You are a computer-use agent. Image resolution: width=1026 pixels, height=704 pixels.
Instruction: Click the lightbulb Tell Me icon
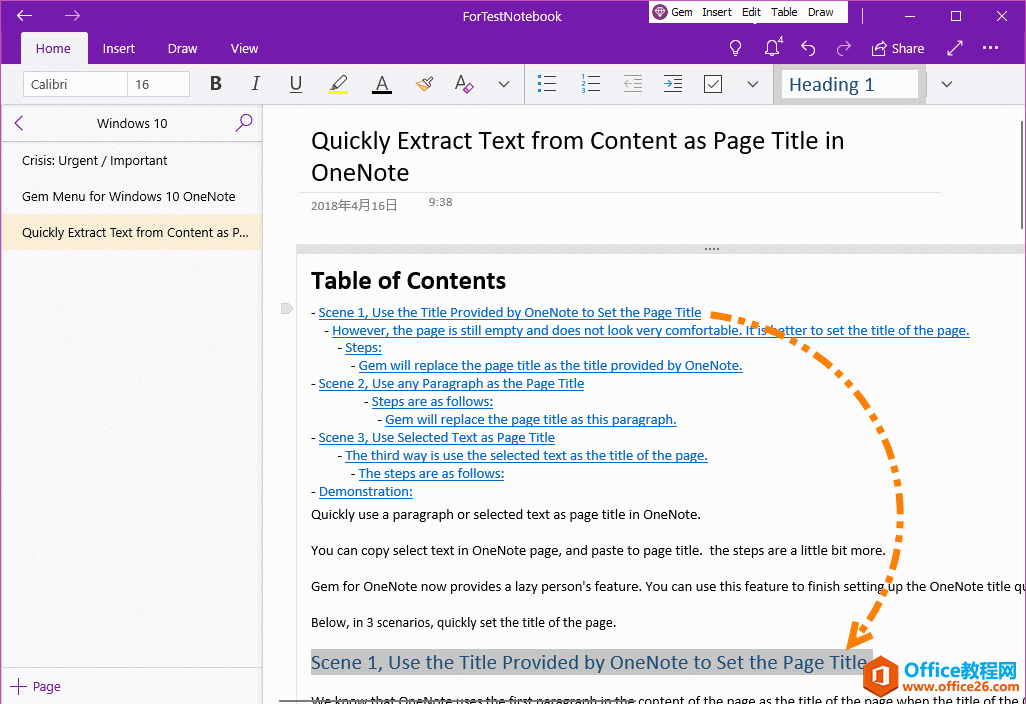coord(735,47)
